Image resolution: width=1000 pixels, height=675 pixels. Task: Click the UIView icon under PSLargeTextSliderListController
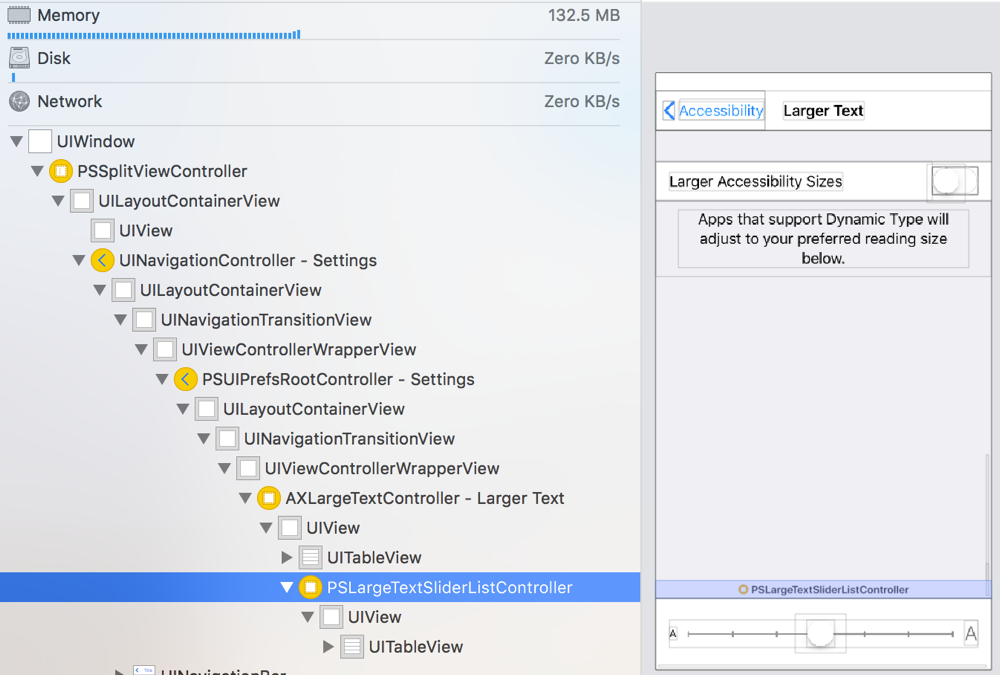[x=331, y=617]
